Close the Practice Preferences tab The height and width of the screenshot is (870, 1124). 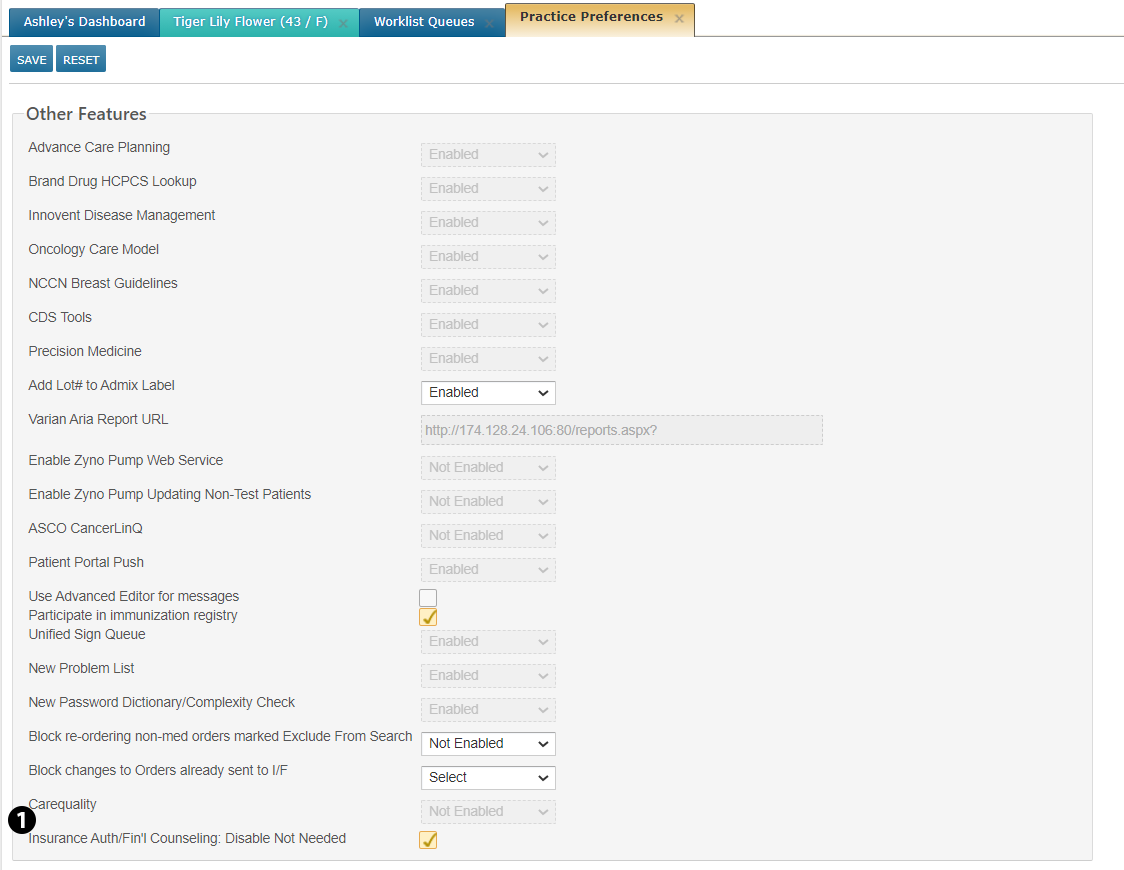679,19
